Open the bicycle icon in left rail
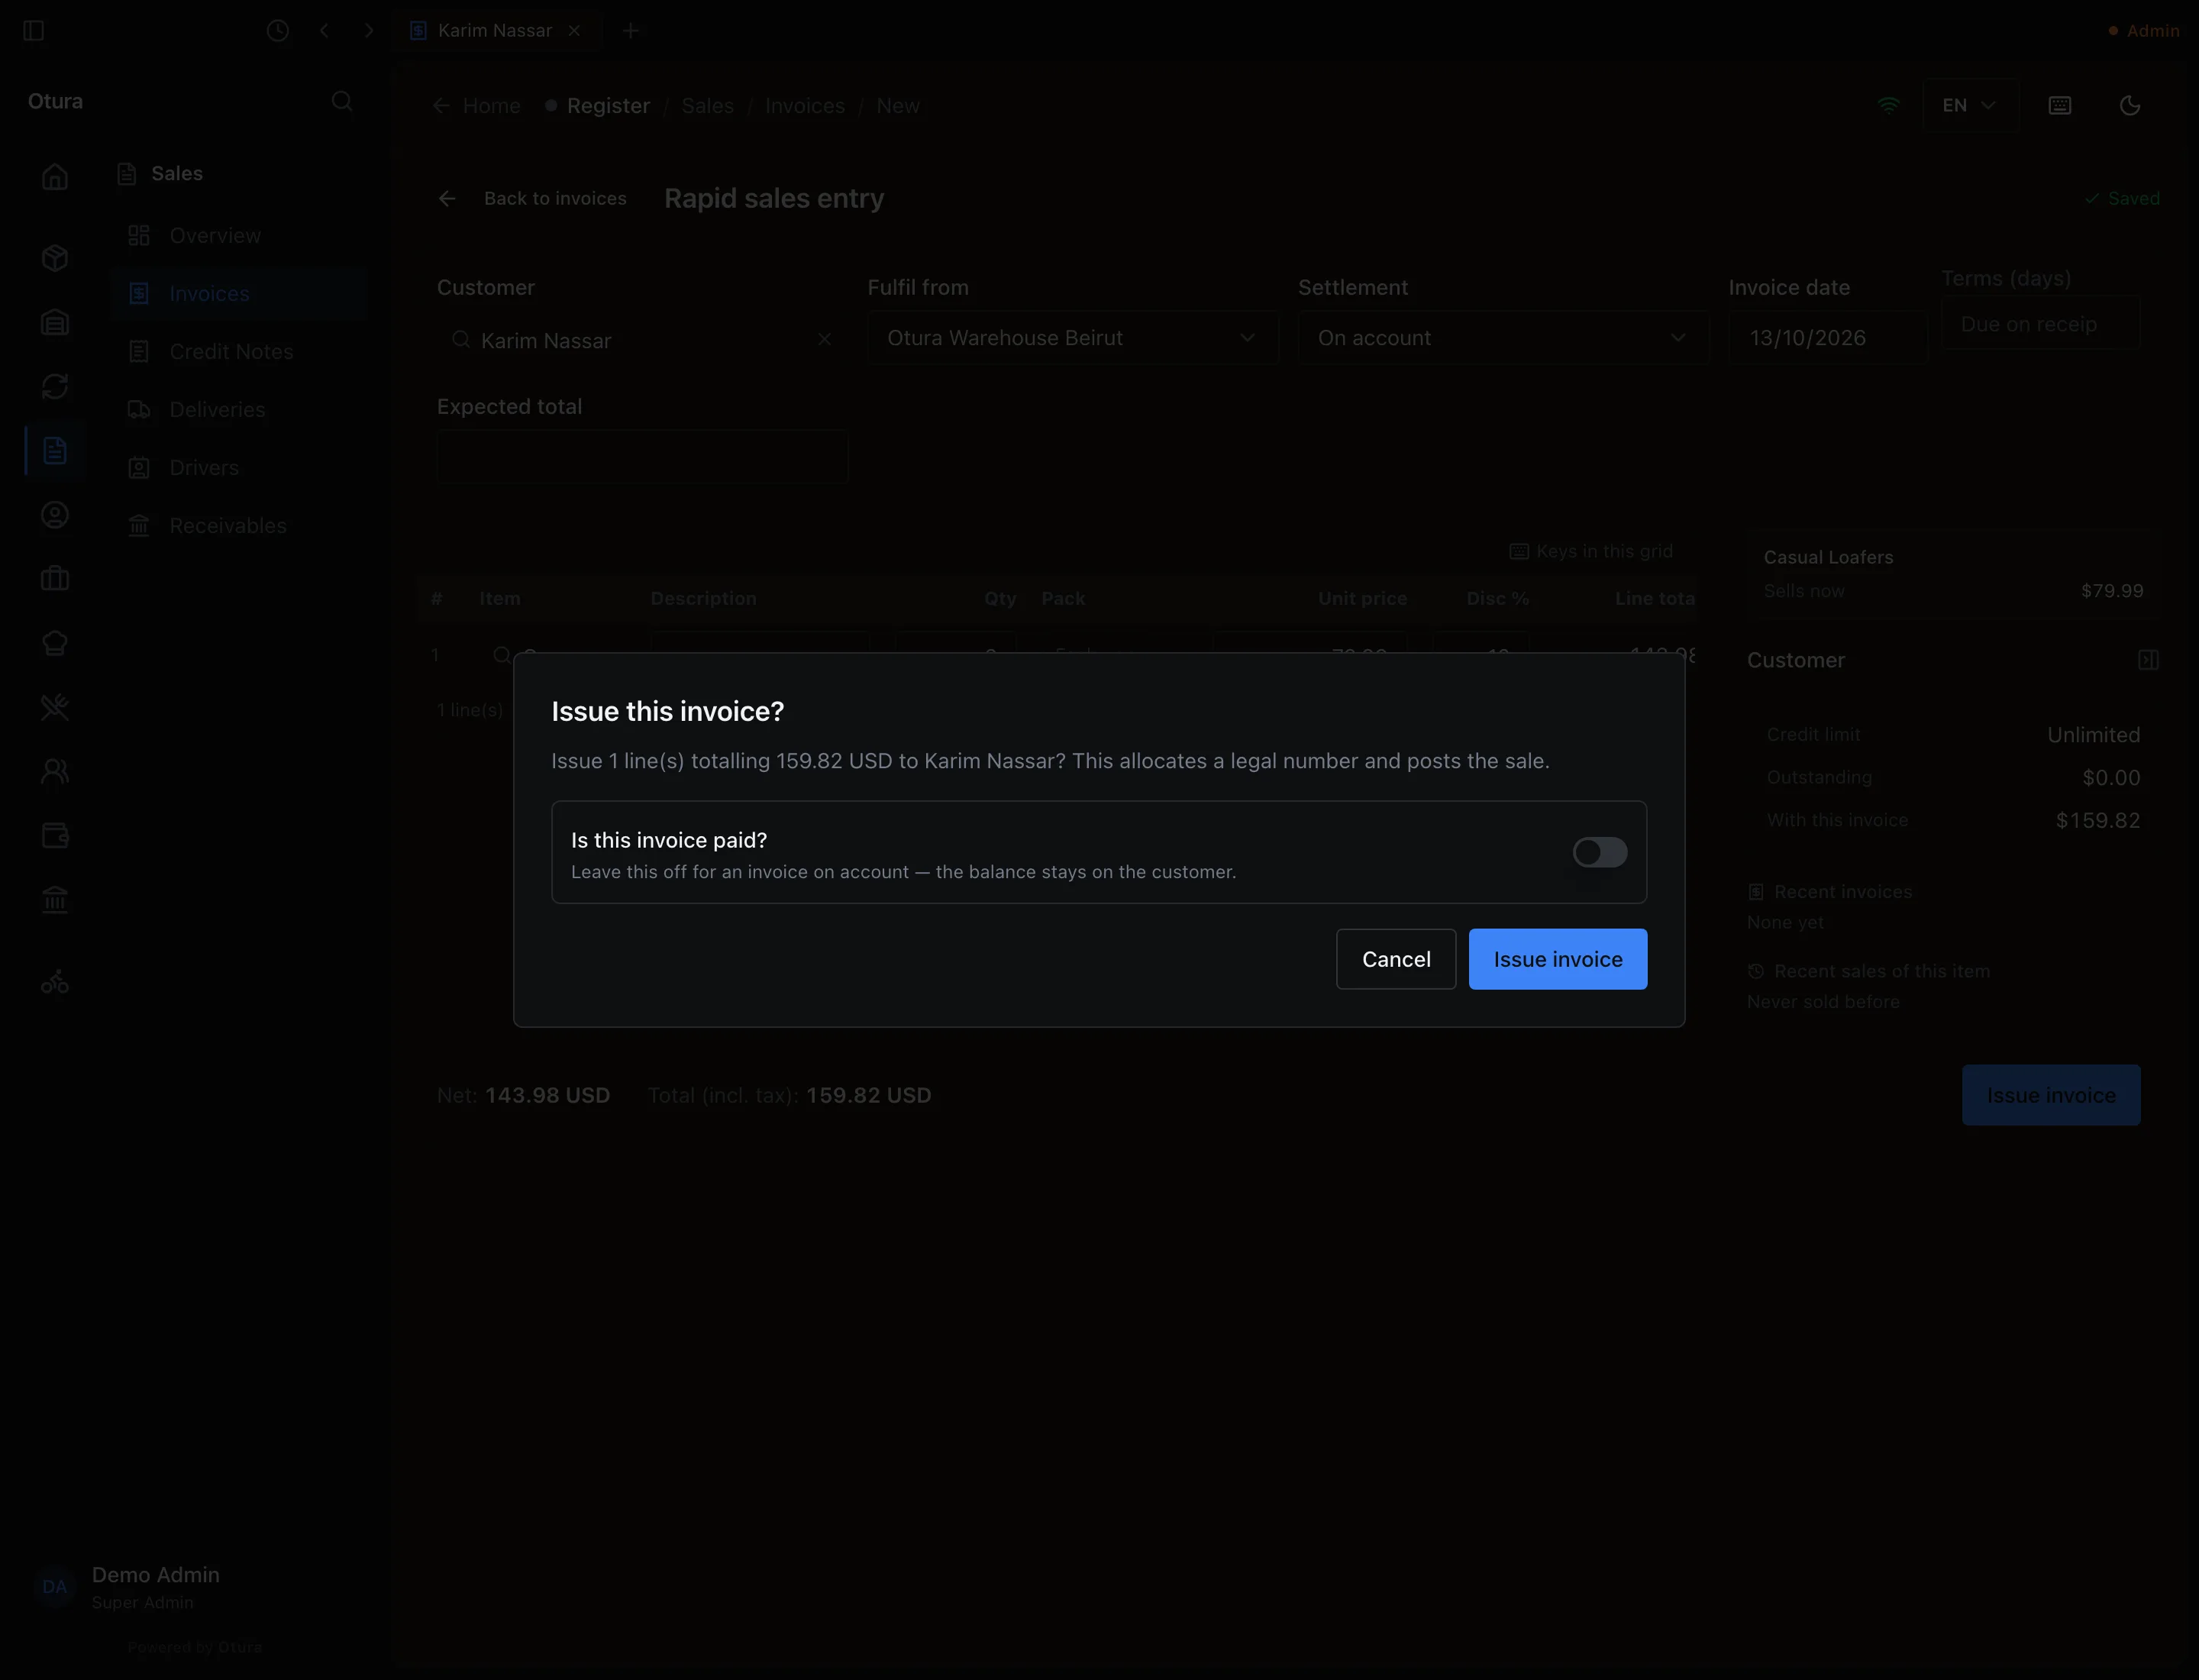This screenshot has height=1680, width=2199. tap(55, 982)
